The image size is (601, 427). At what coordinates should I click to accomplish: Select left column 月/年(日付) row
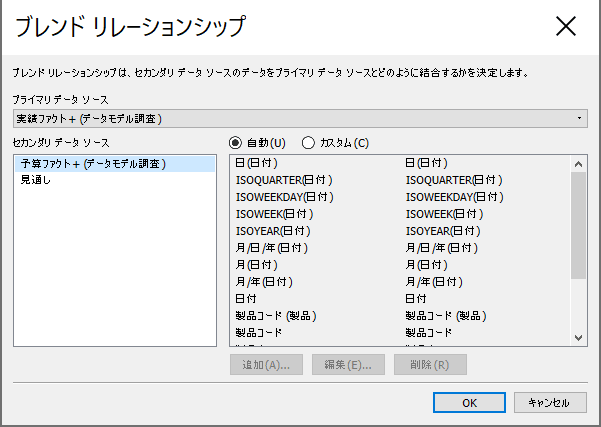[x=264, y=282]
